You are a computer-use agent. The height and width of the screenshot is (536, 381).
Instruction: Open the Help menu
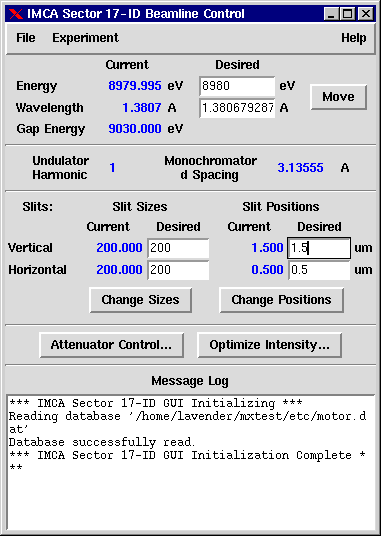pos(354,38)
